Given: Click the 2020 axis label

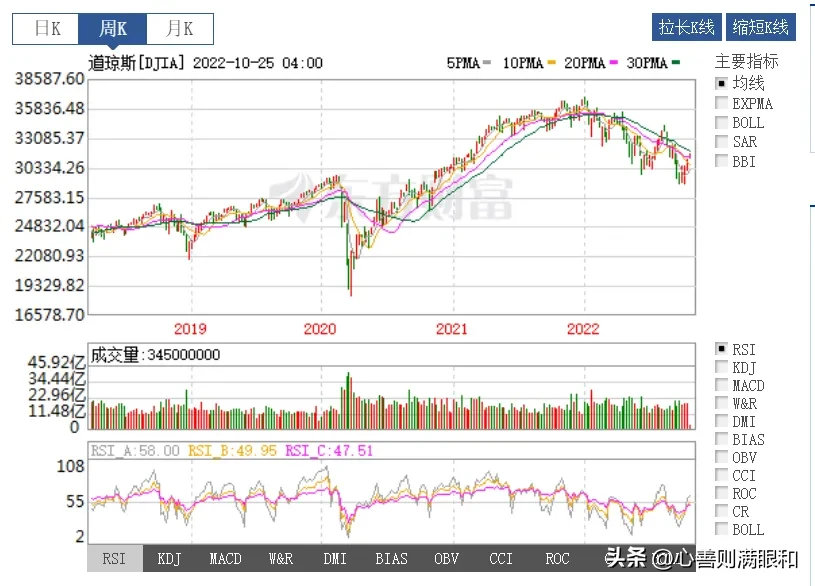Looking at the screenshot, I should click(x=320, y=329).
